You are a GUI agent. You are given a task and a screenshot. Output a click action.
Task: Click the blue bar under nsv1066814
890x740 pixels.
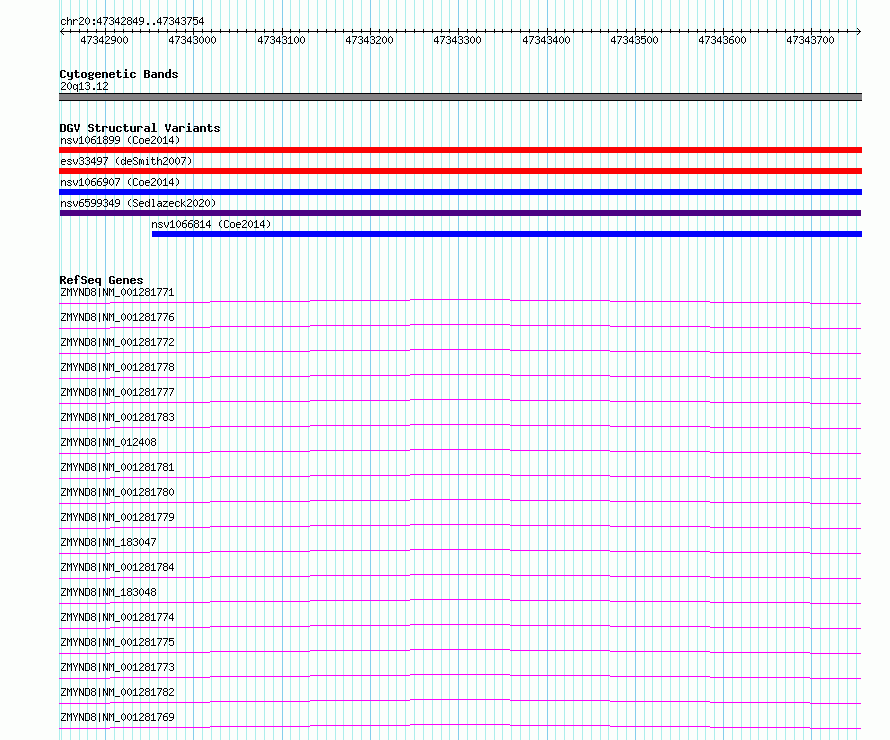[507, 234]
